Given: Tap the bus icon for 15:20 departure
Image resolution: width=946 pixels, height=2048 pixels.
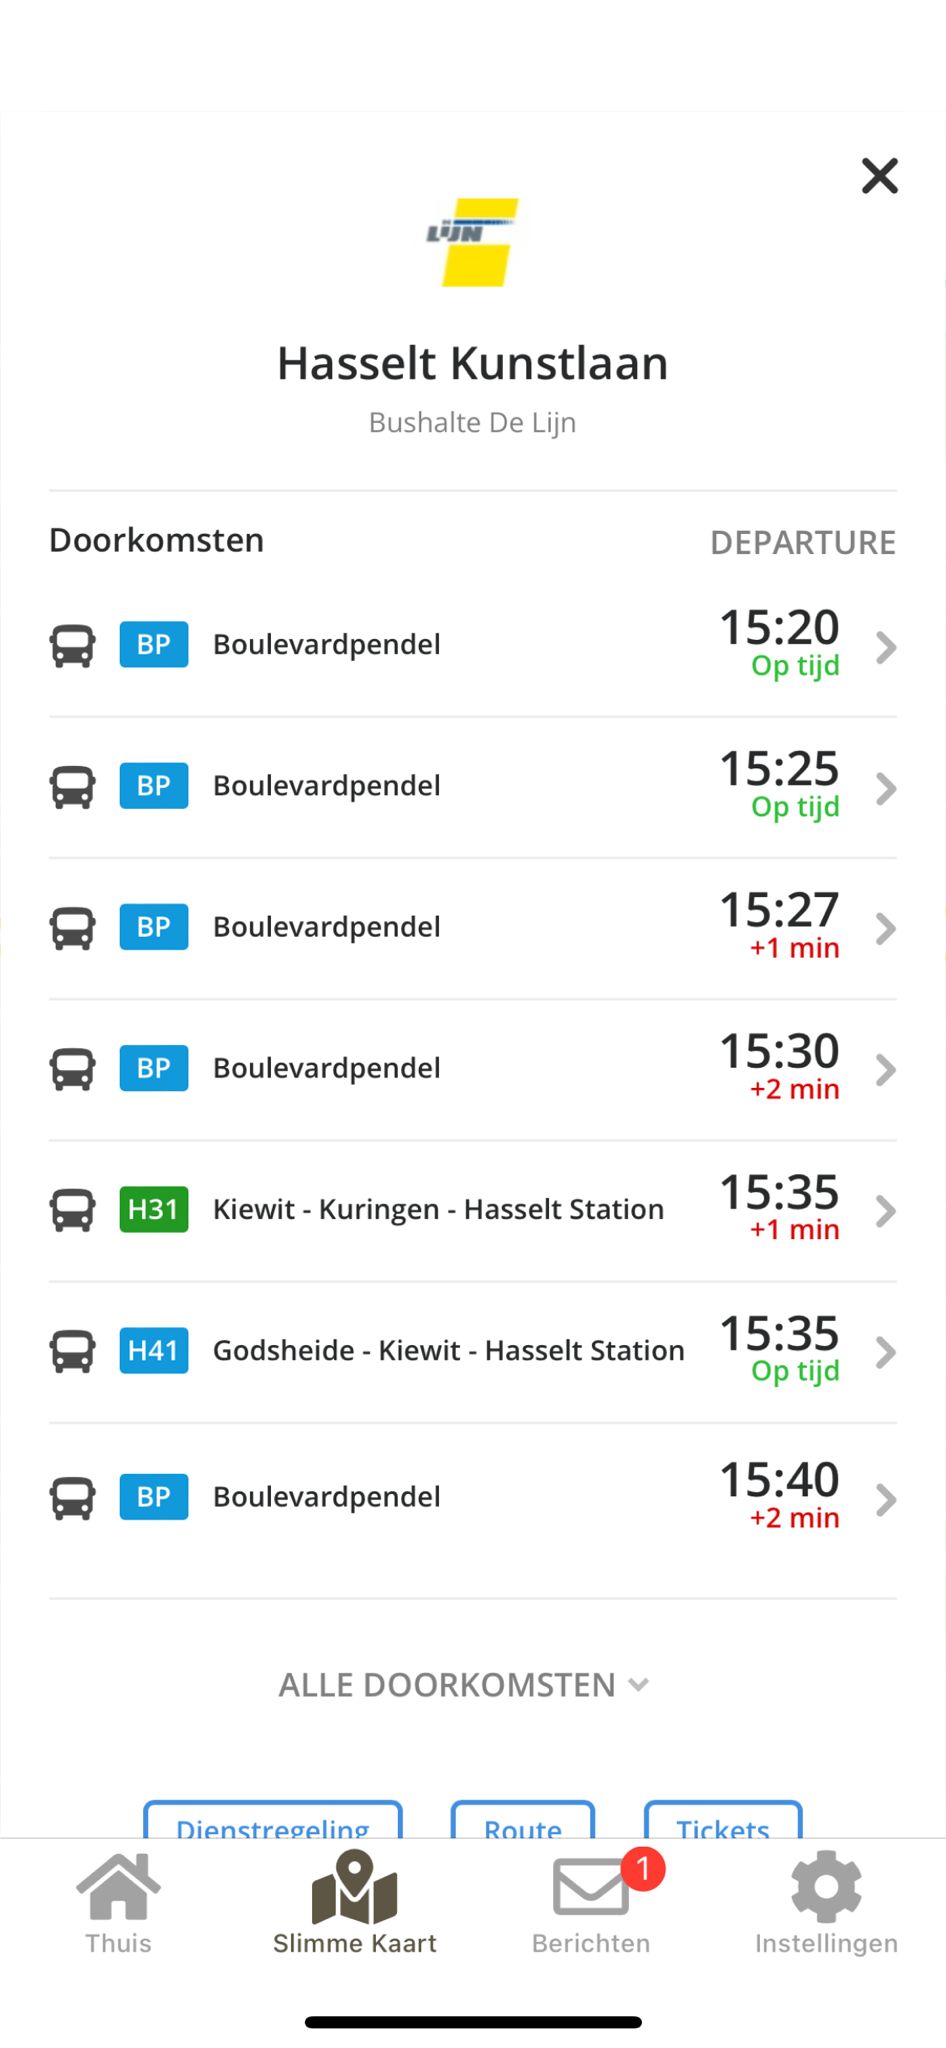Looking at the screenshot, I should pyautogui.click(x=73, y=646).
